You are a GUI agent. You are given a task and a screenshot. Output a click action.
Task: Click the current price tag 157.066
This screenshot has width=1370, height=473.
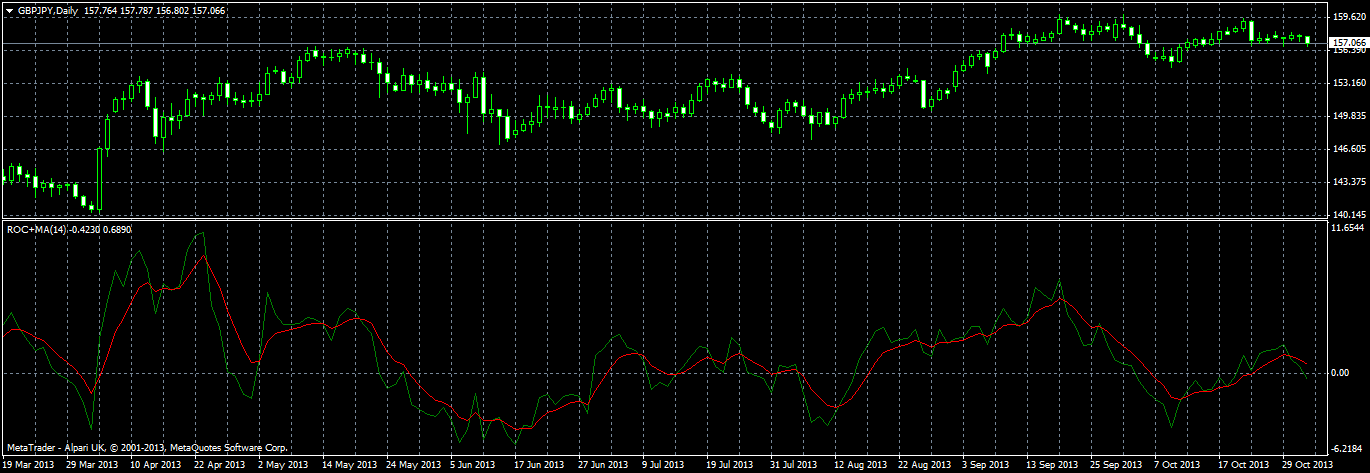pos(1346,43)
